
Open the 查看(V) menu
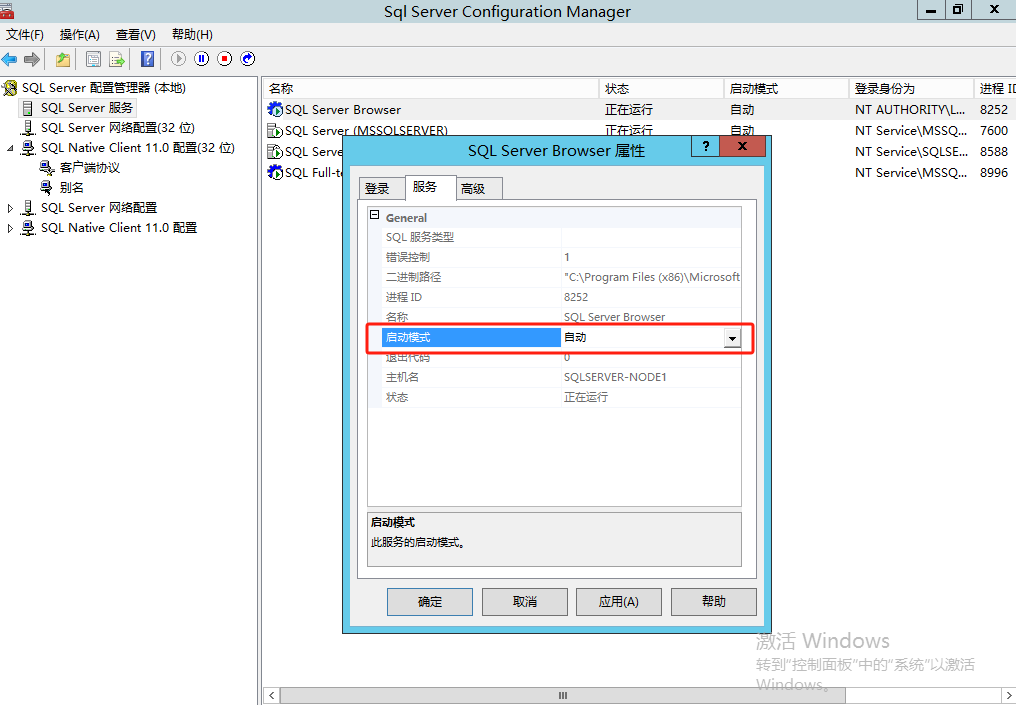click(135, 35)
